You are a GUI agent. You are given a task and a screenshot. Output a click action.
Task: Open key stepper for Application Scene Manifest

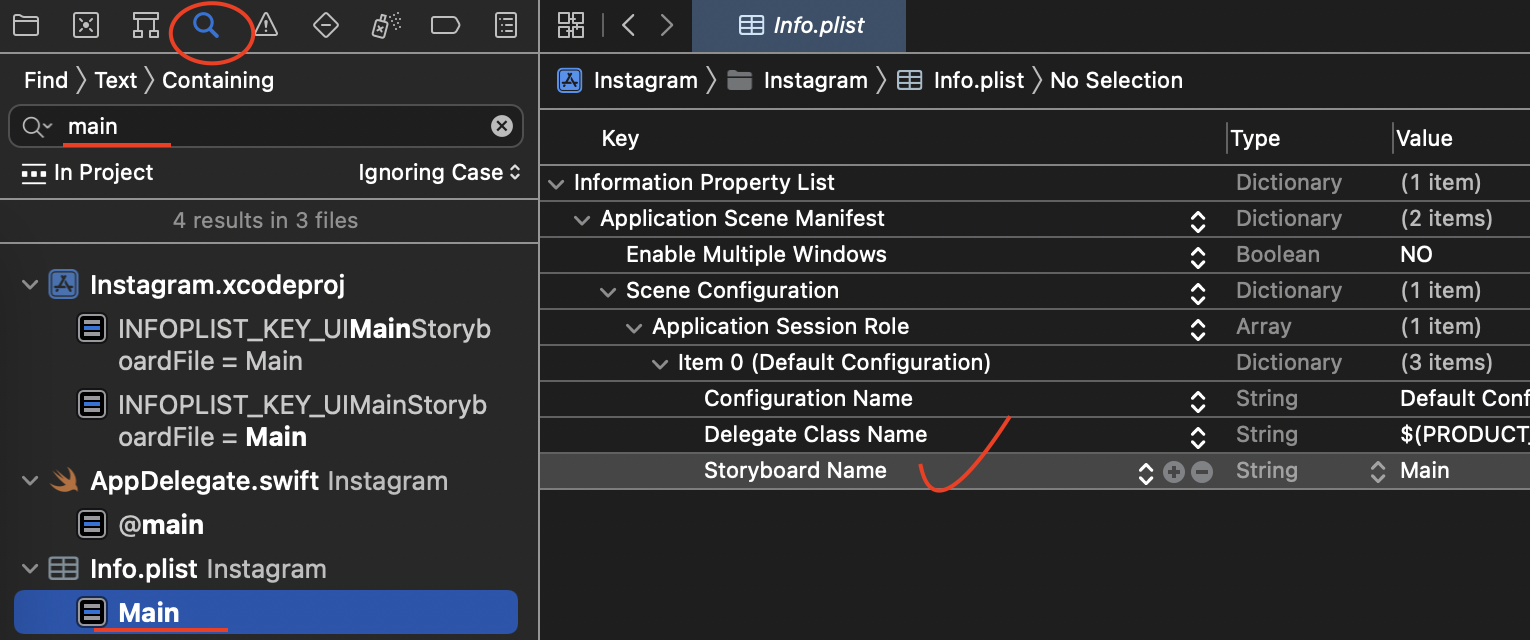(1197, 220)
